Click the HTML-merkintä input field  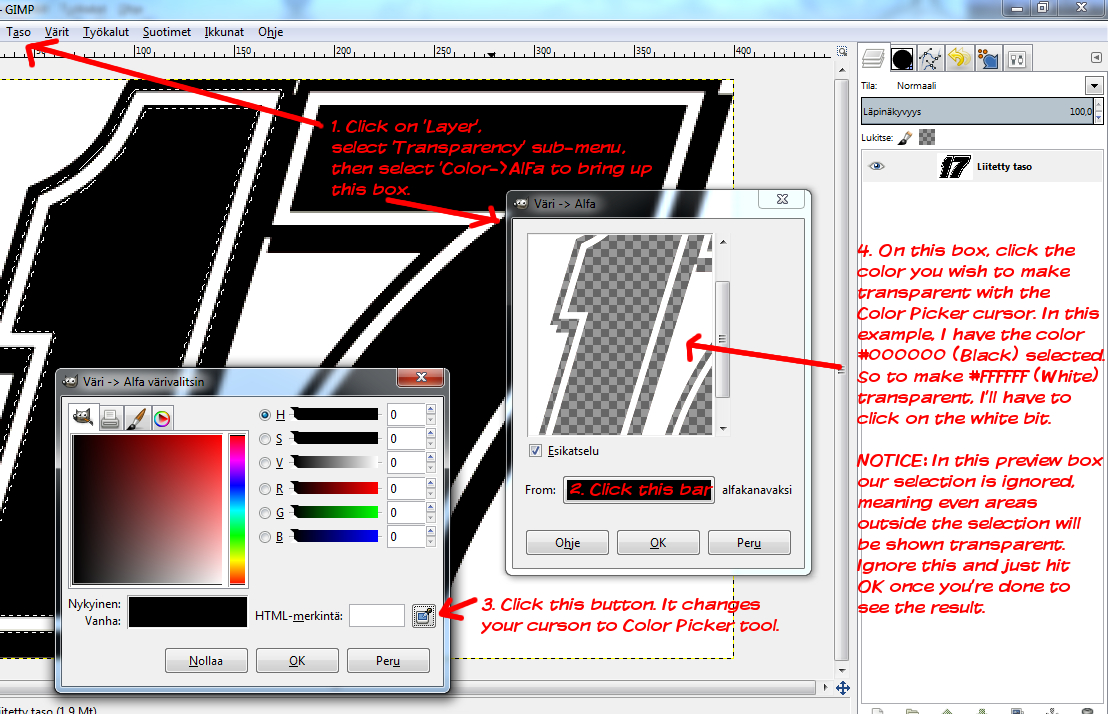(377, 616)
